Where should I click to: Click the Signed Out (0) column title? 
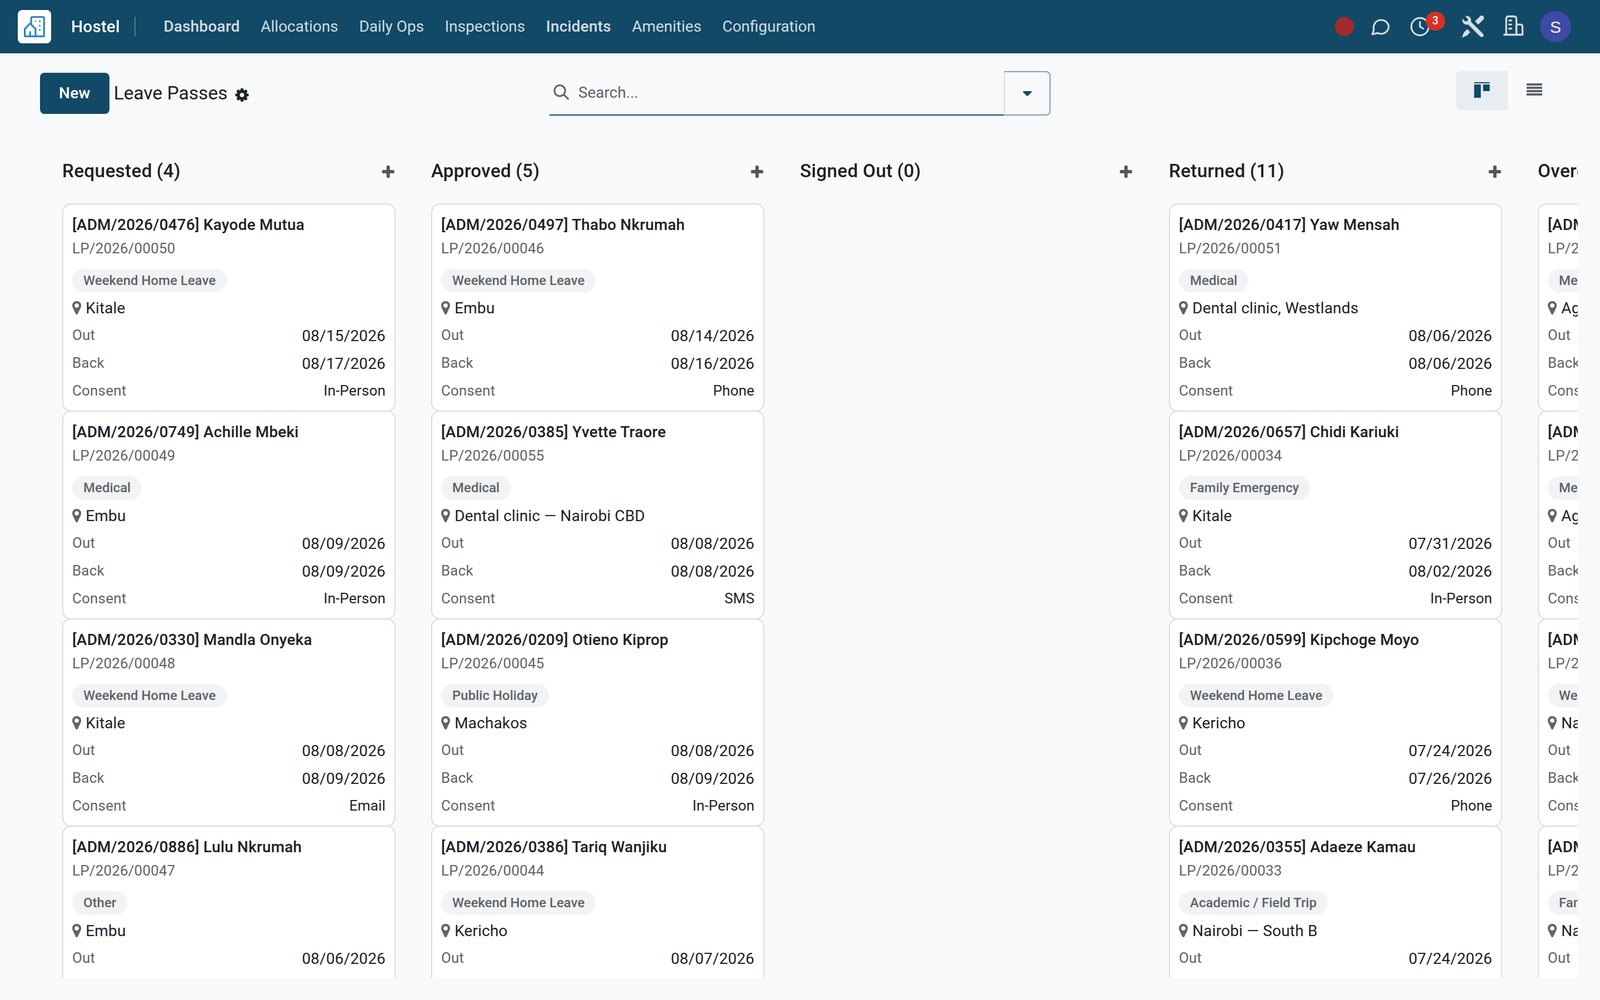(860, 171)
